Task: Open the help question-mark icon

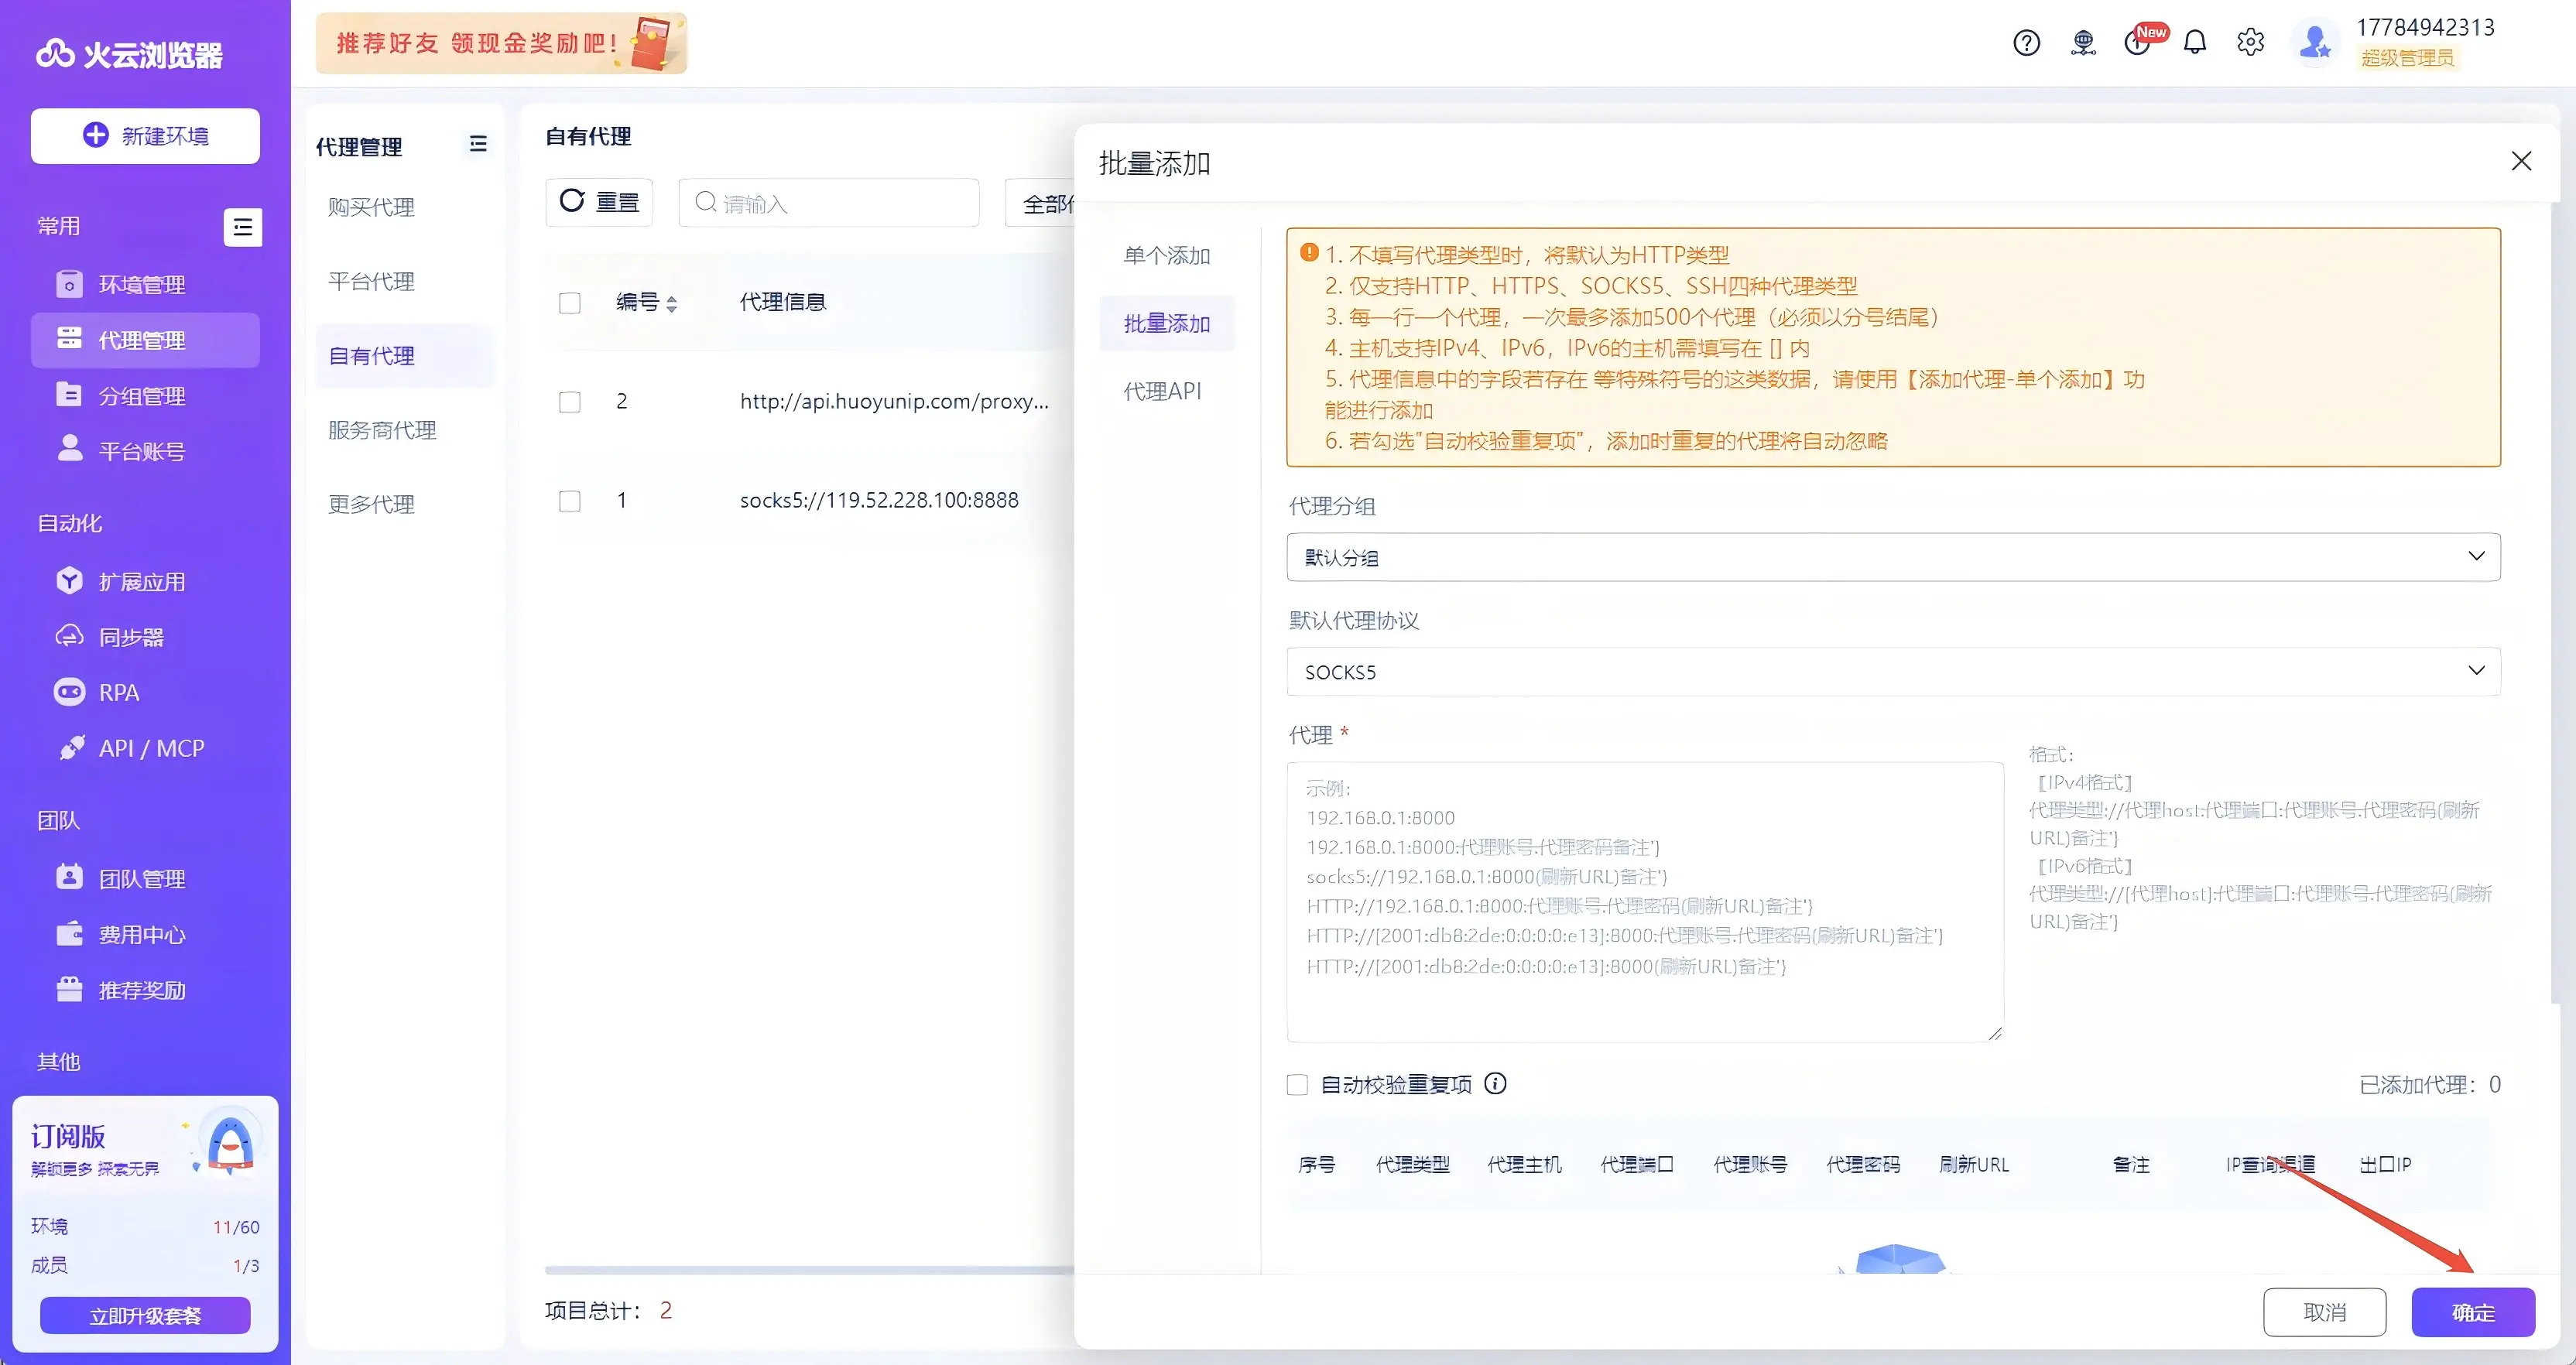Action: coord(2026,43)
